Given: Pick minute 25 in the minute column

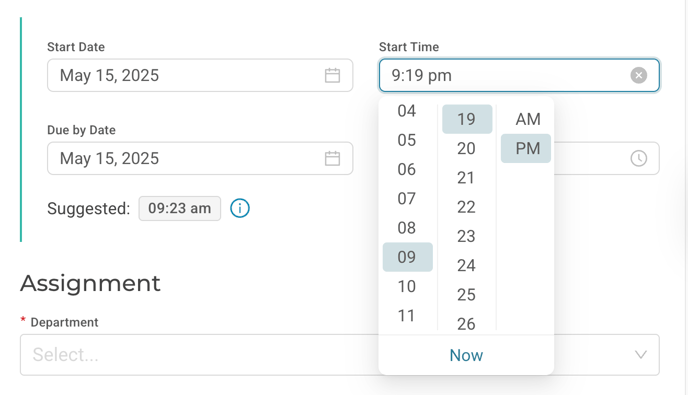Looking at the screenshot, I should point(467,294).
